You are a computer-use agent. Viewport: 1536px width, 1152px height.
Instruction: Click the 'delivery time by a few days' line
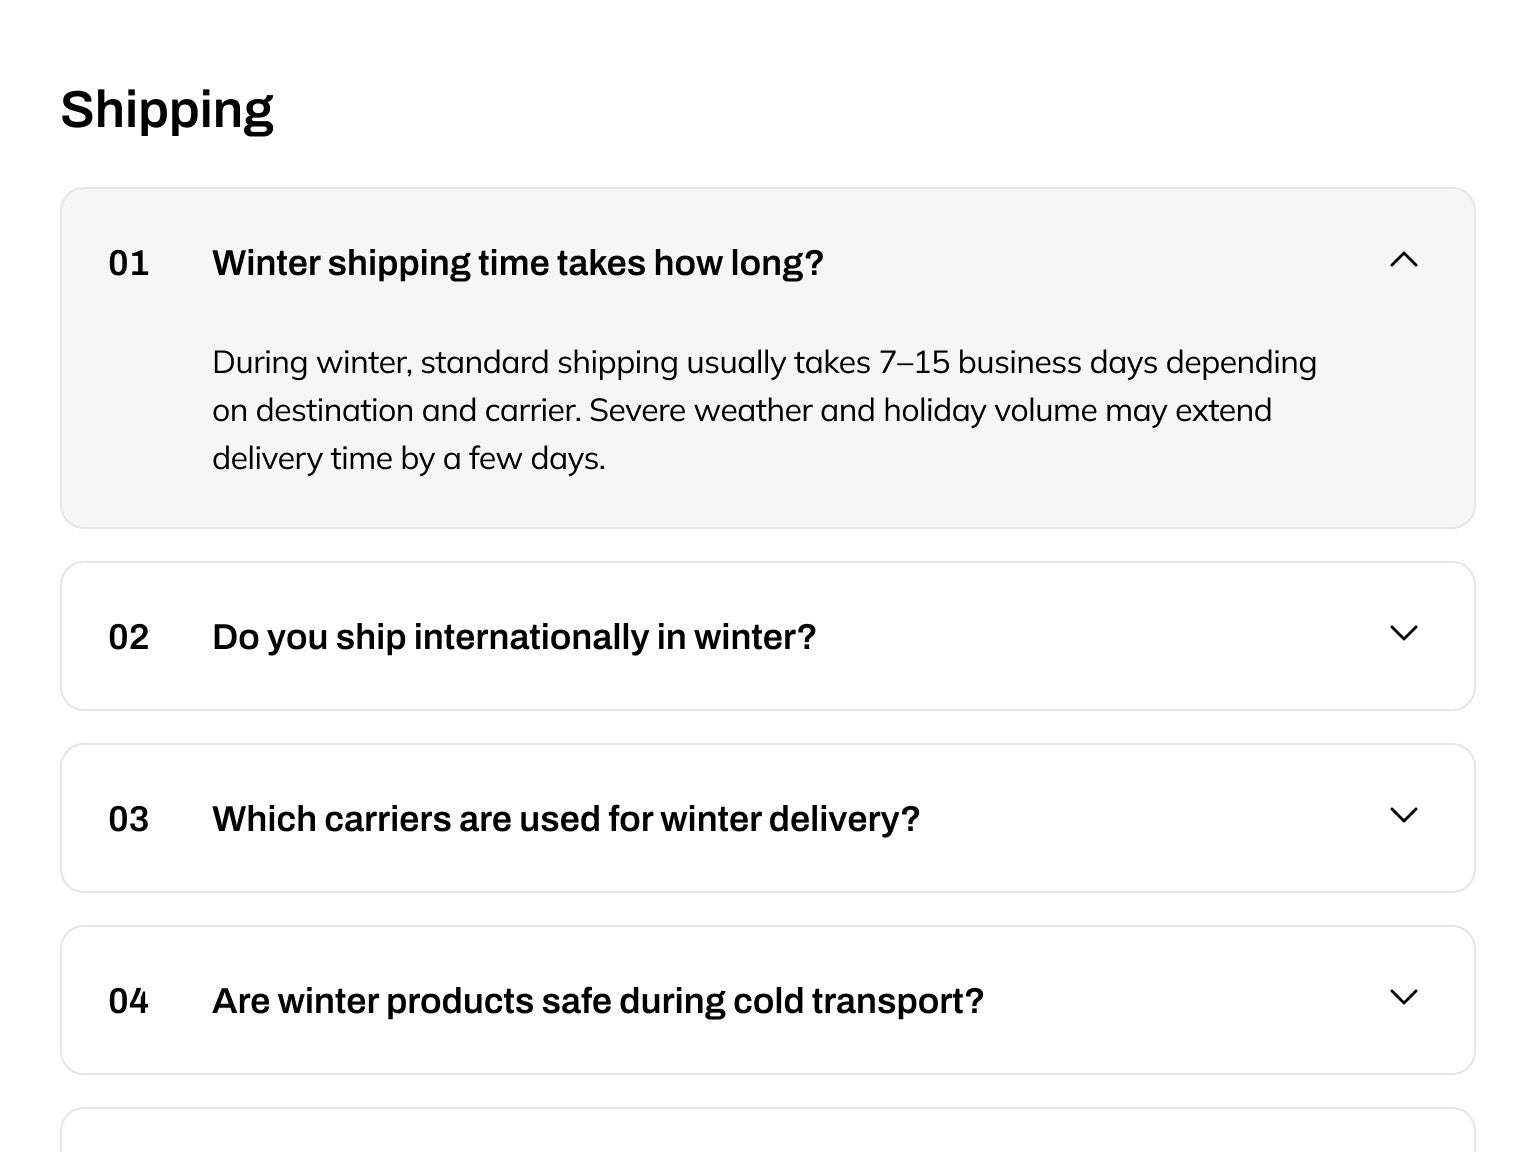(x=408, y=459)
